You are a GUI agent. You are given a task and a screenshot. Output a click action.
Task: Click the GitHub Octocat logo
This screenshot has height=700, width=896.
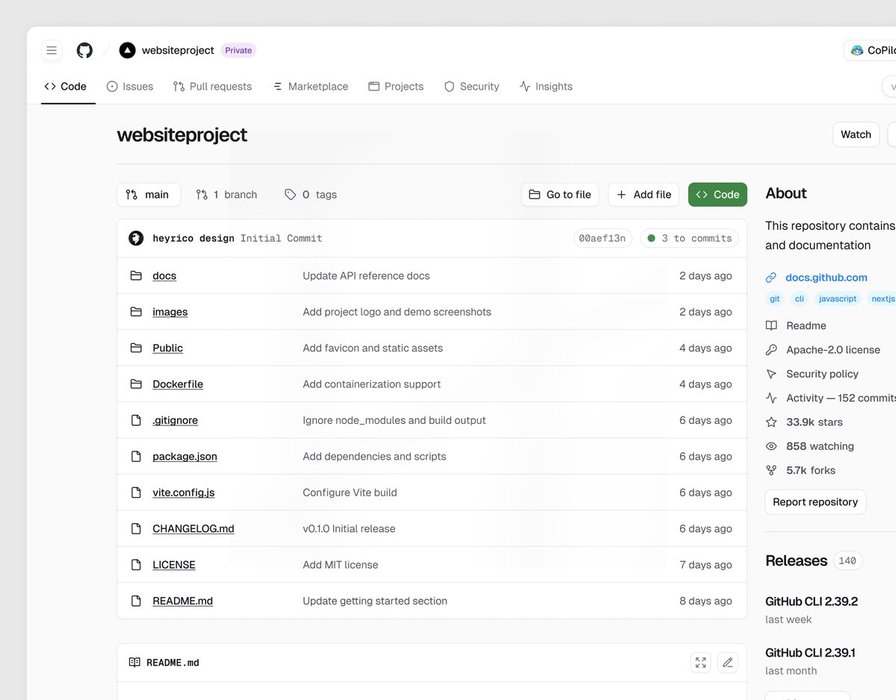[85, 50]
